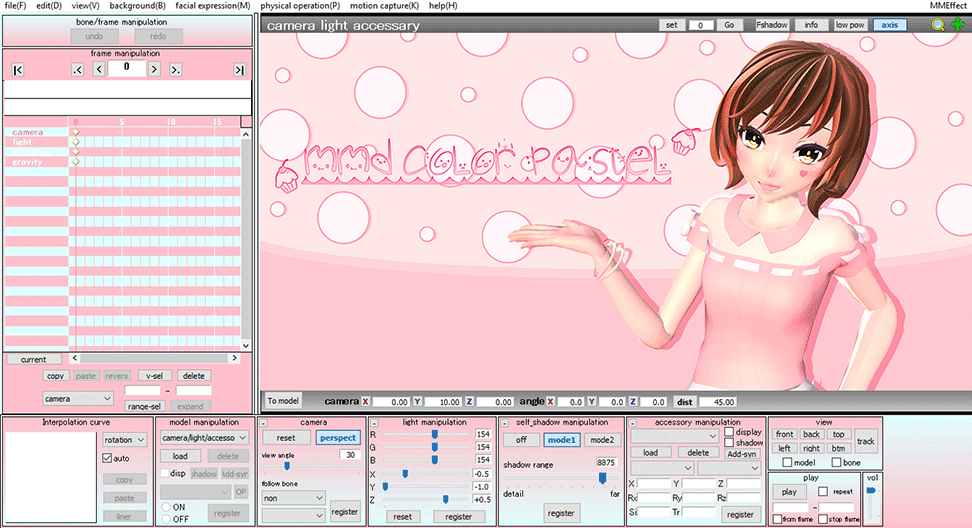Open the MMEffect menu
Viewport: 972px width, 528px height.
[948, 6]
